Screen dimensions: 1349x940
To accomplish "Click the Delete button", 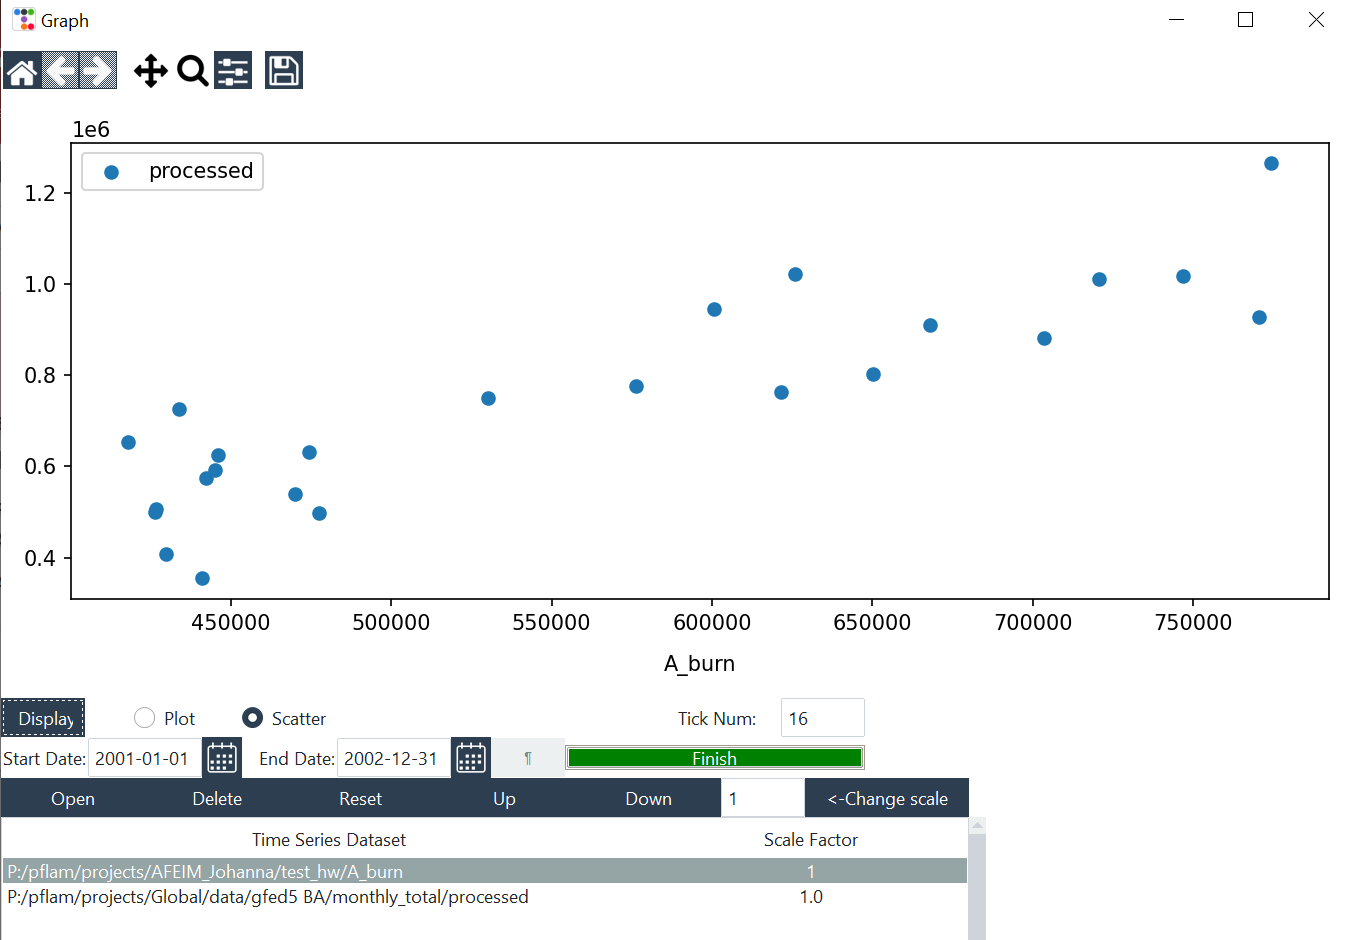I will pyautogui.click(x=217, y=798).
